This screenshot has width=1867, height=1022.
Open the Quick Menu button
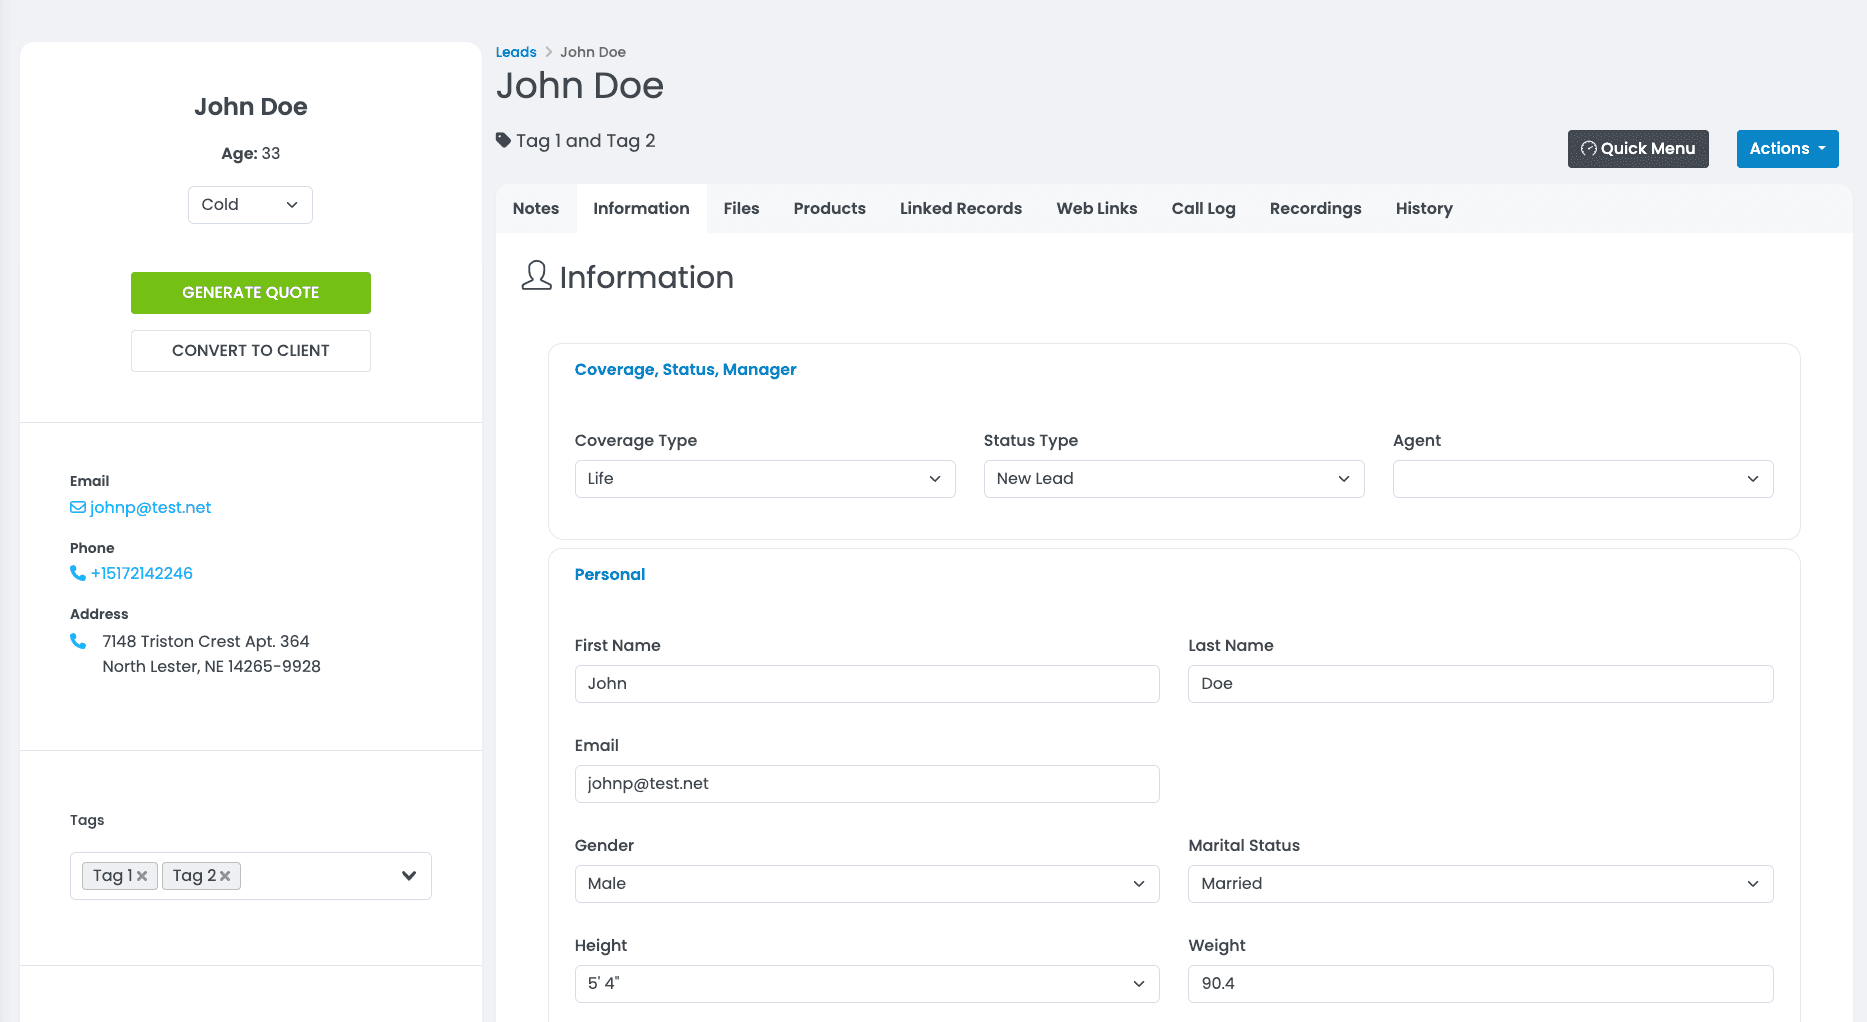pyautogui.click(x=1638, y=149)
